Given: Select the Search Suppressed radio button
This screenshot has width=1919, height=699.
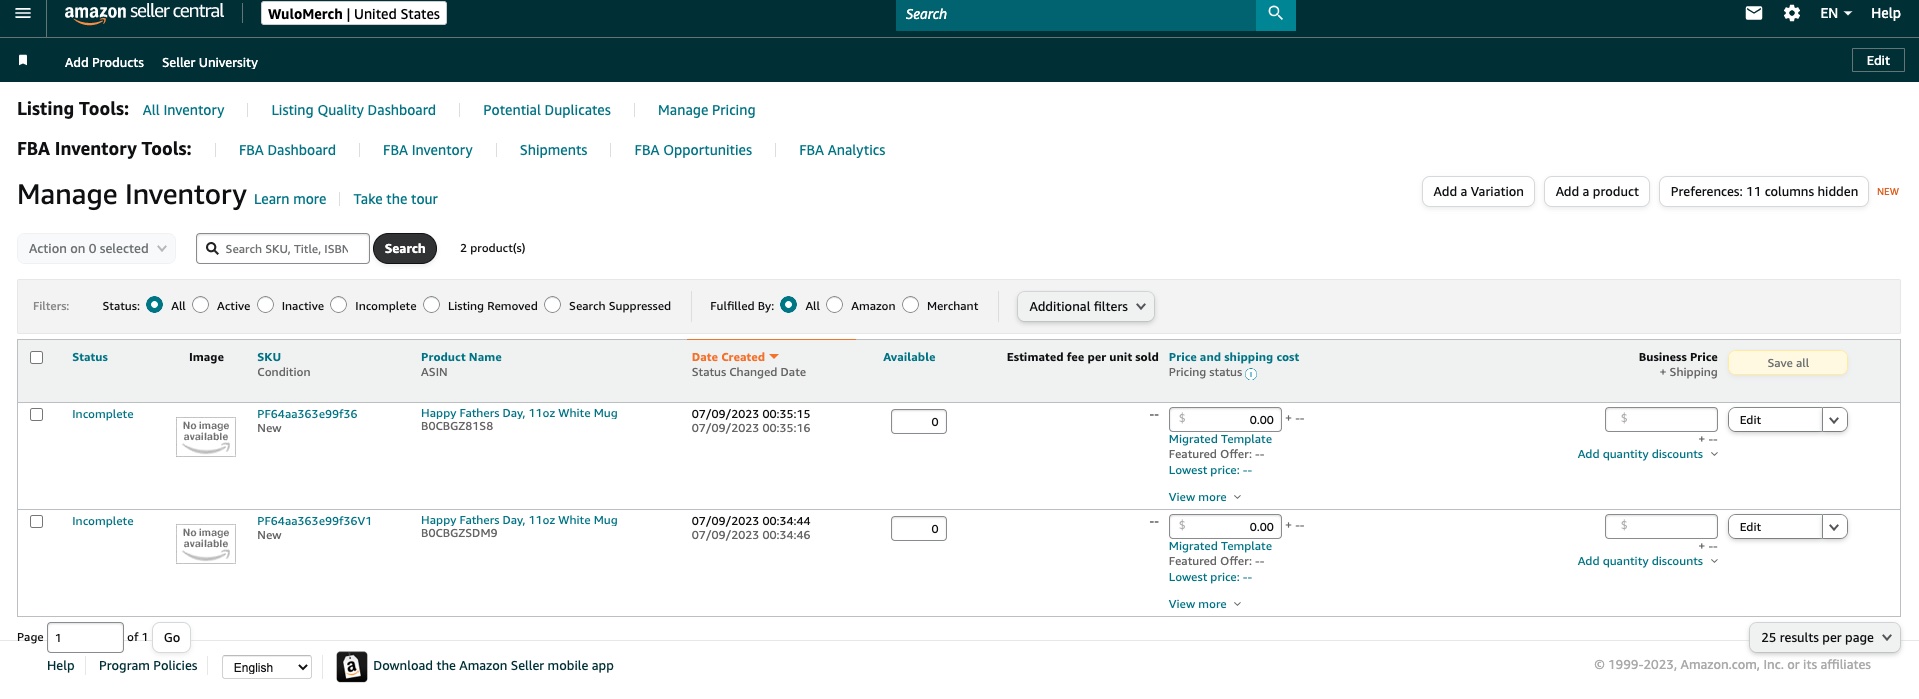Looking at the screenshot, I should click(553, 305).
